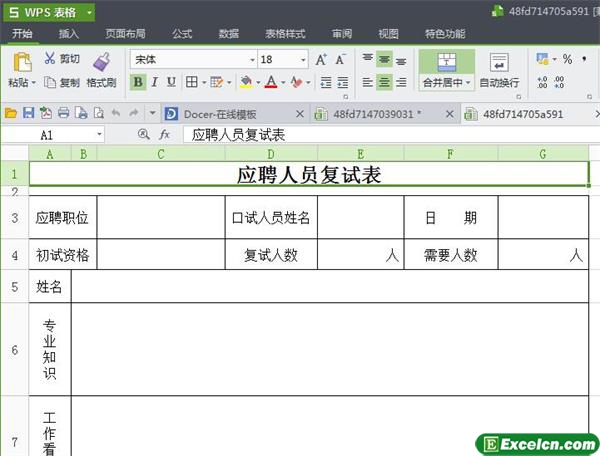
Task: Open 审阅 ribbon tab
Action: [x=342, y=34]
